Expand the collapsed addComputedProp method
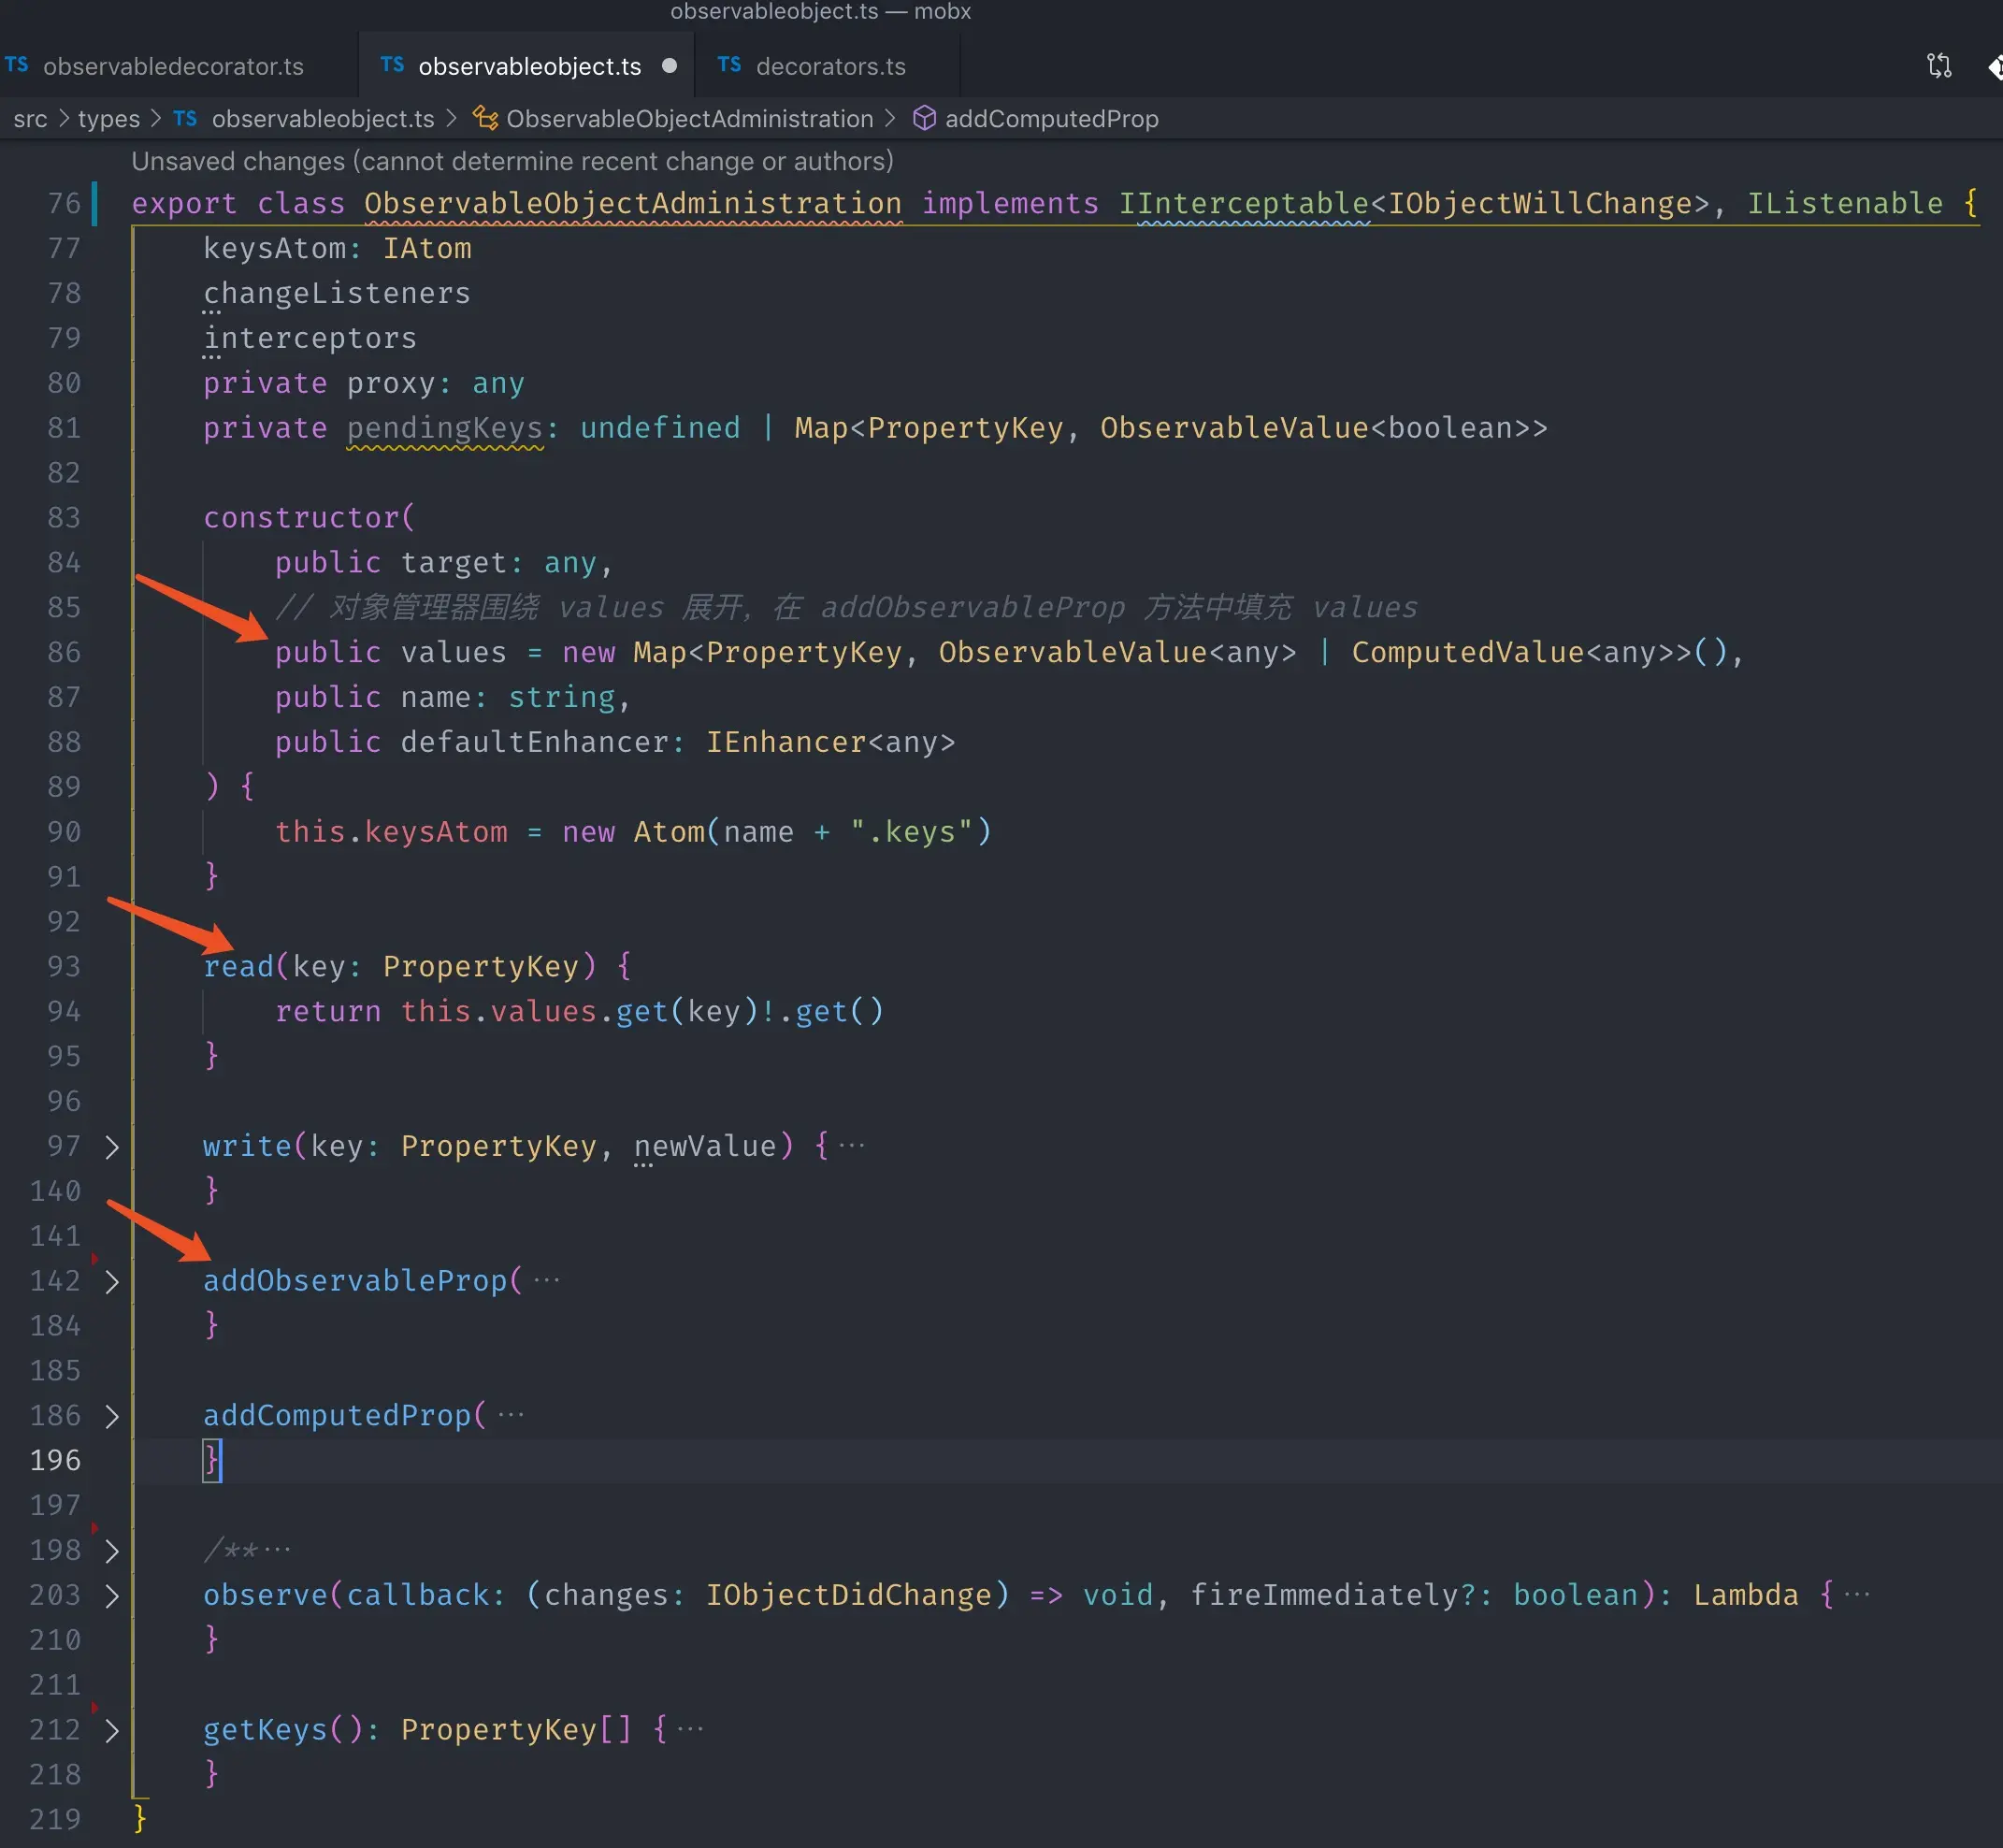 [x=111, y=1417]
